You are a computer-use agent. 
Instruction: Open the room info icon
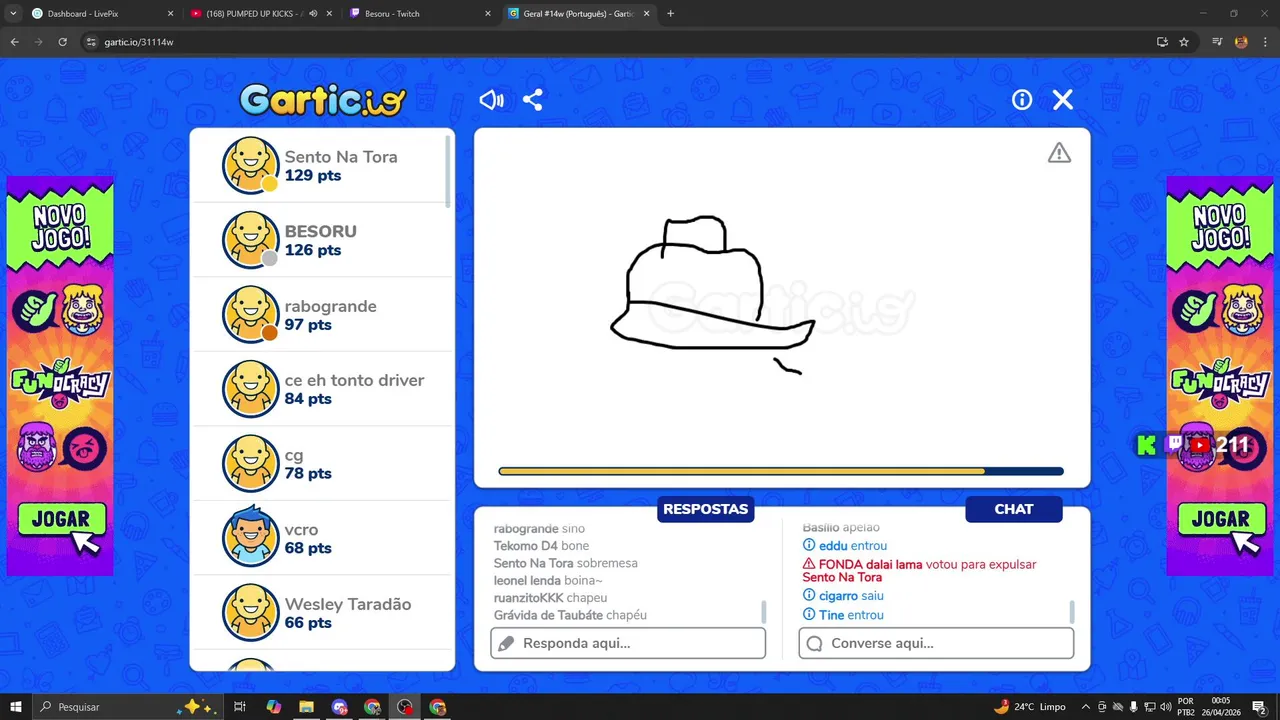coord(1022,100)
